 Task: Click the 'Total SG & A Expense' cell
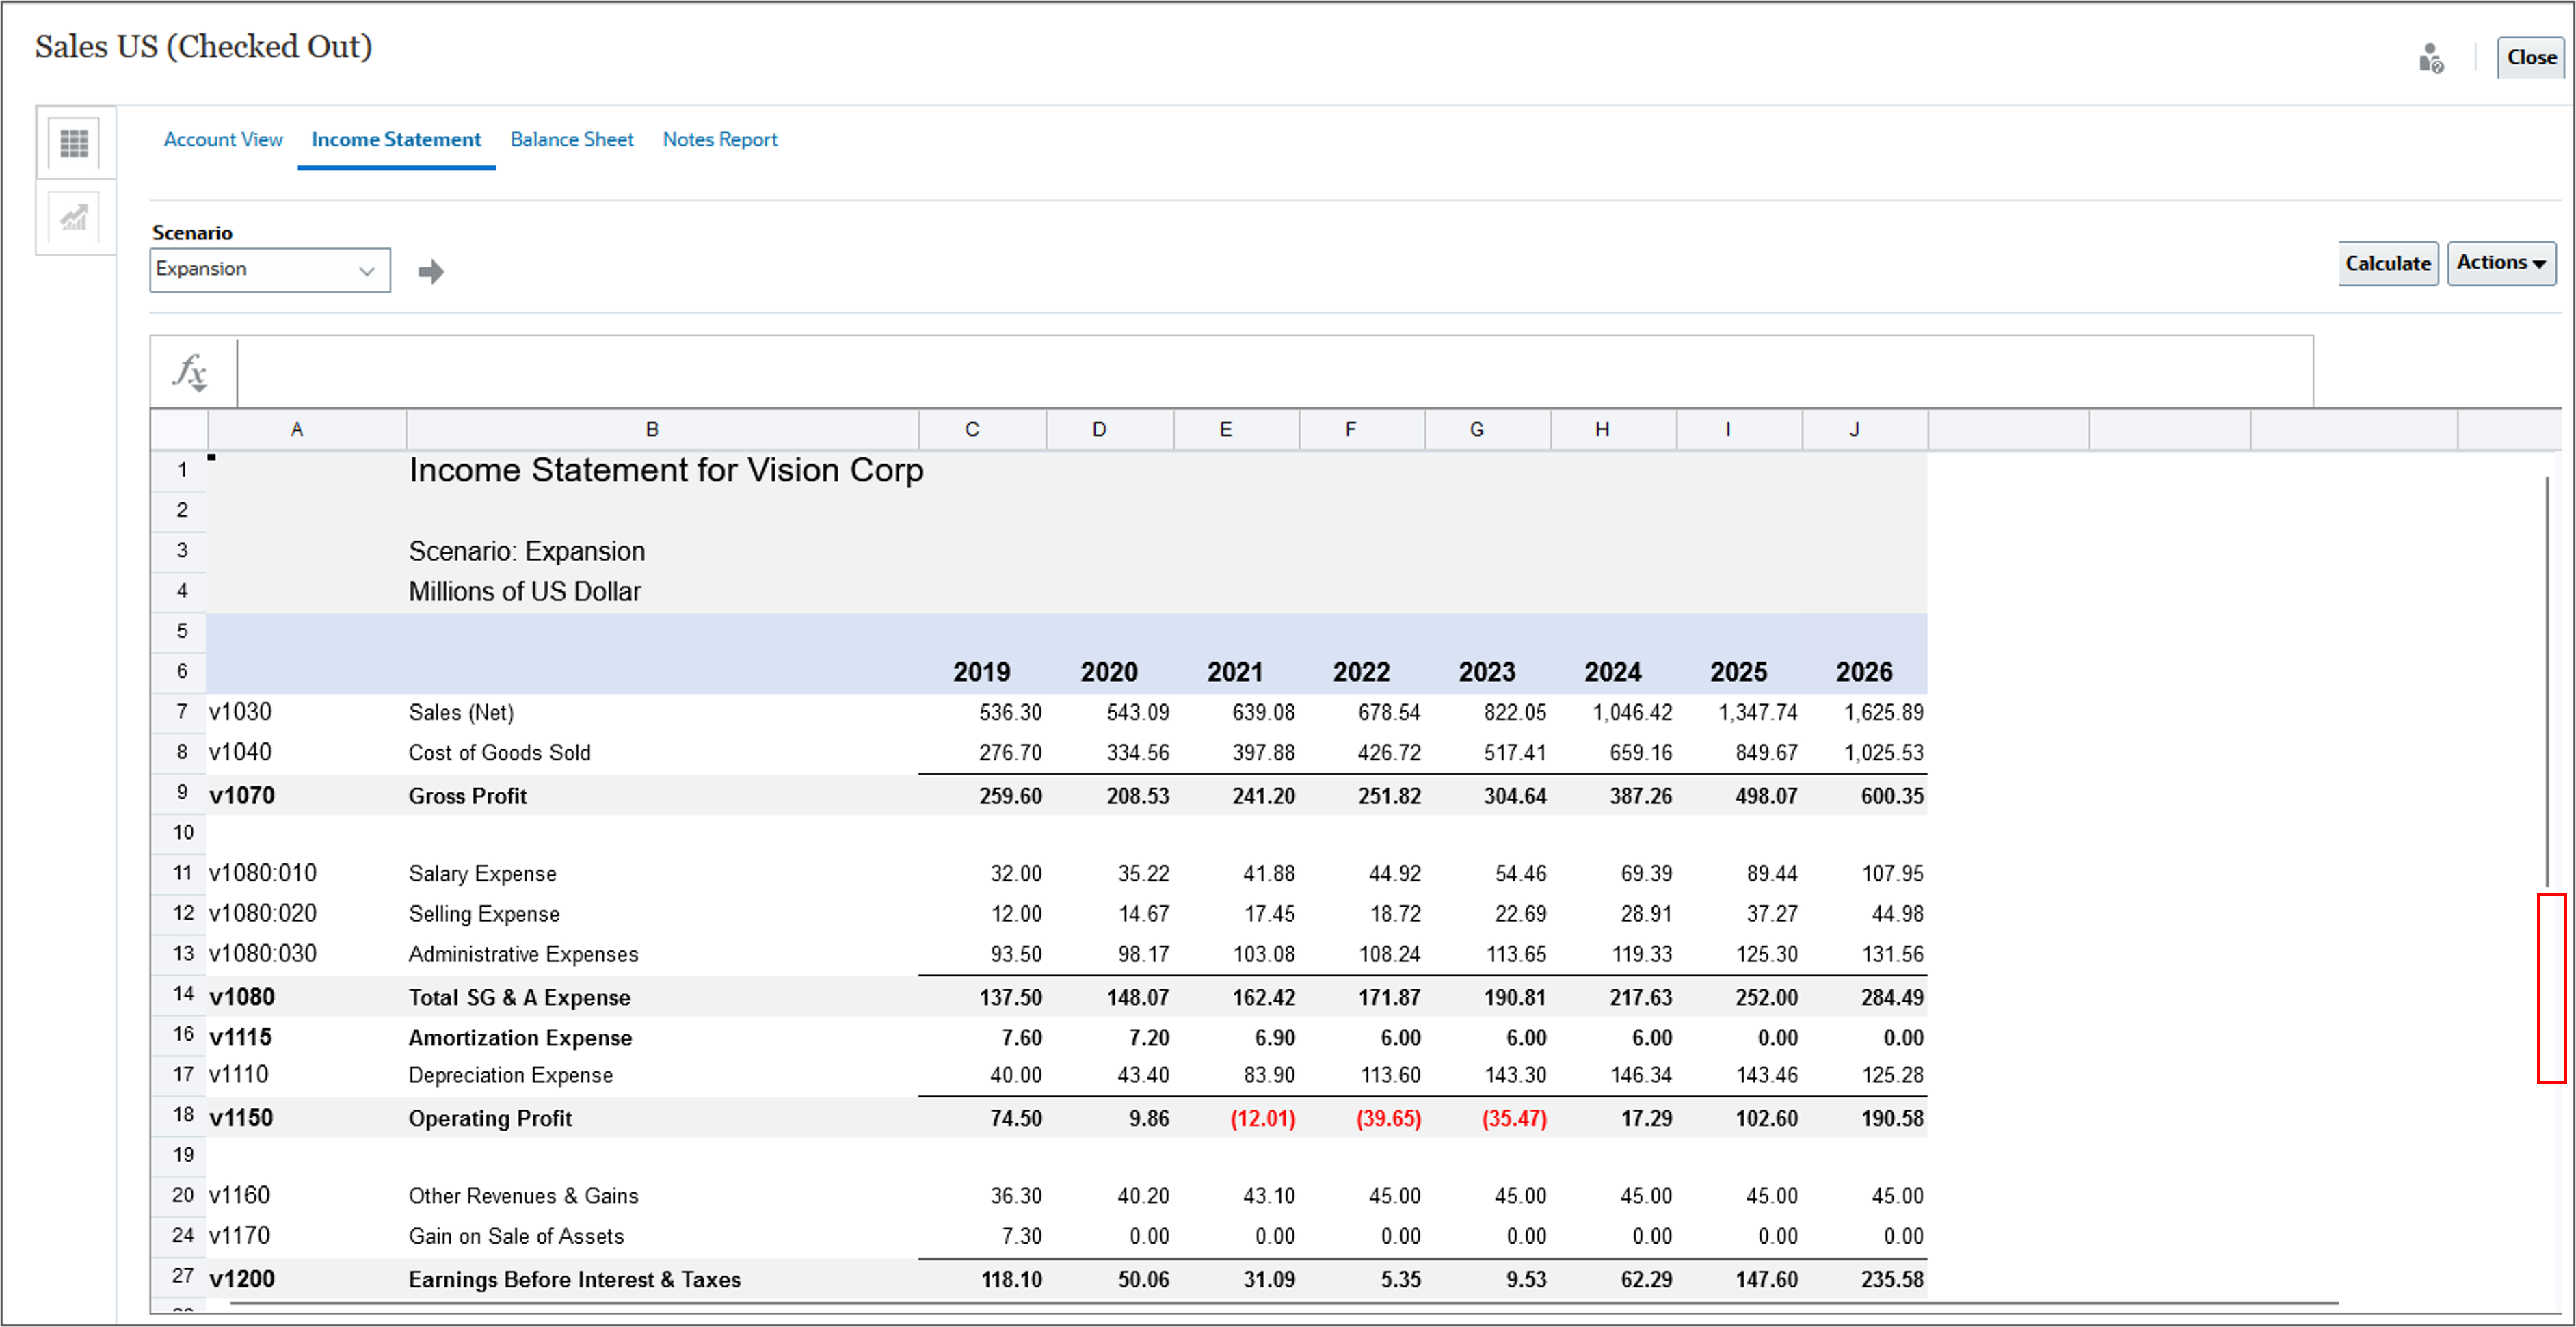point(519,997)
